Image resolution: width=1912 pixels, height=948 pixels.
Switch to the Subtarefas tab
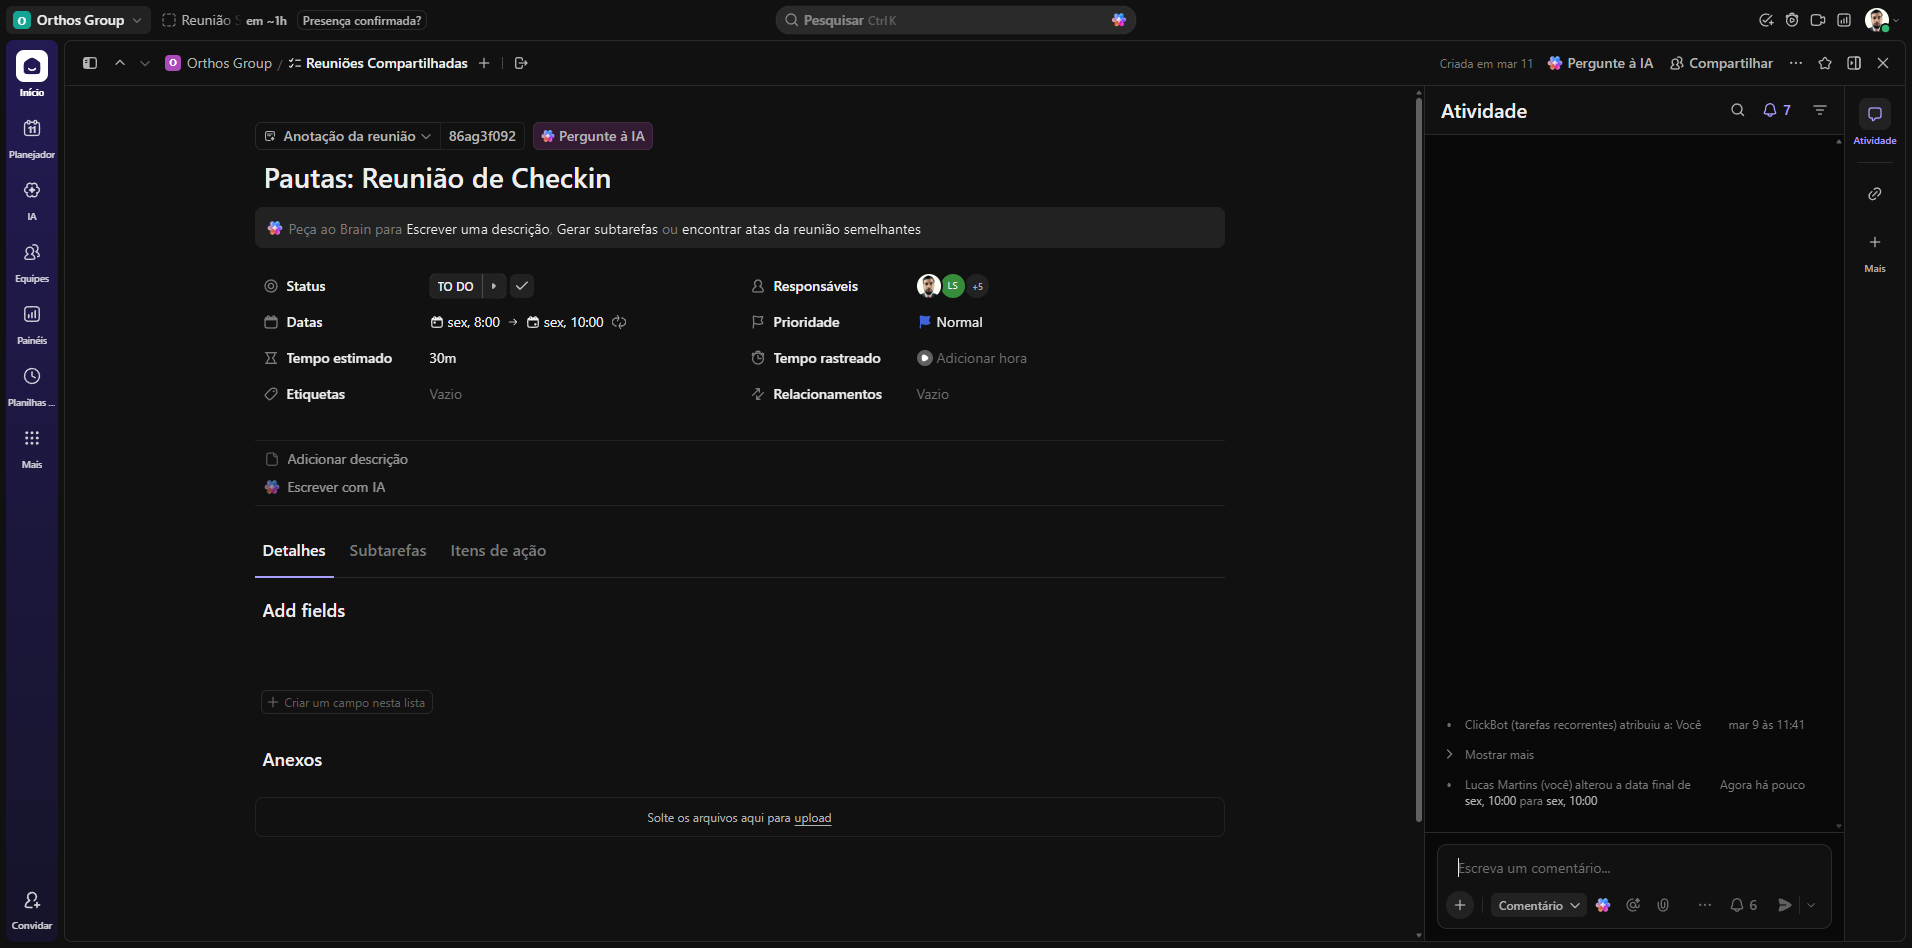point(387,551)
